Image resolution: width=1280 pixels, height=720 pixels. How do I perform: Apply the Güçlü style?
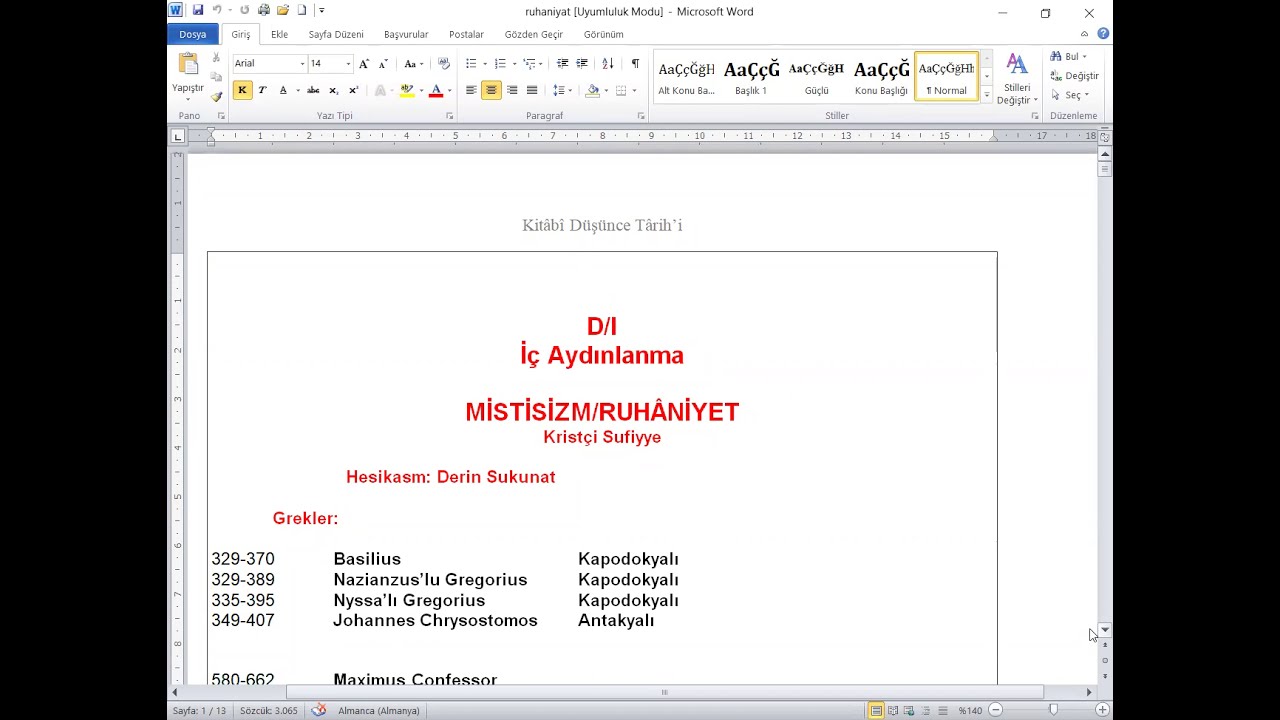pos(816,77)
